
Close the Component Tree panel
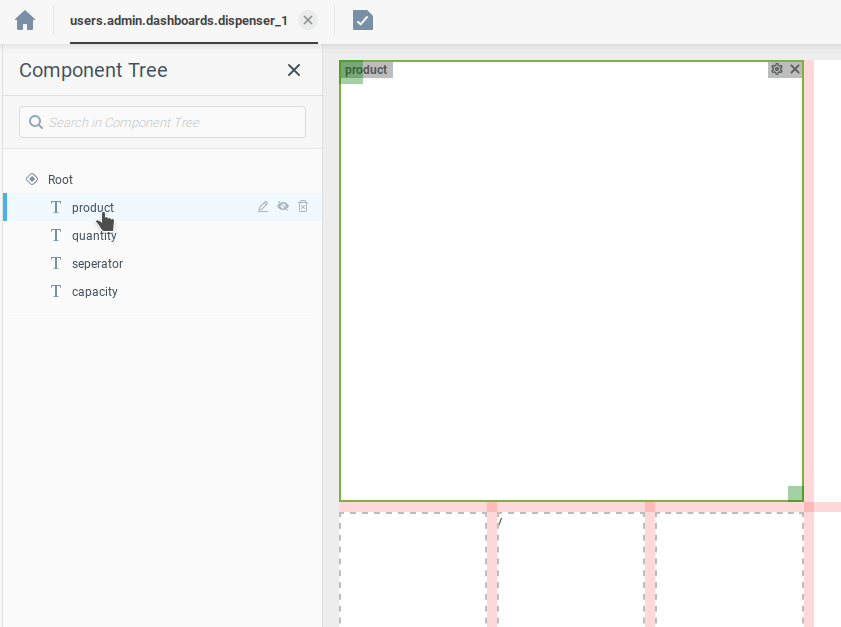click(294, 70)
